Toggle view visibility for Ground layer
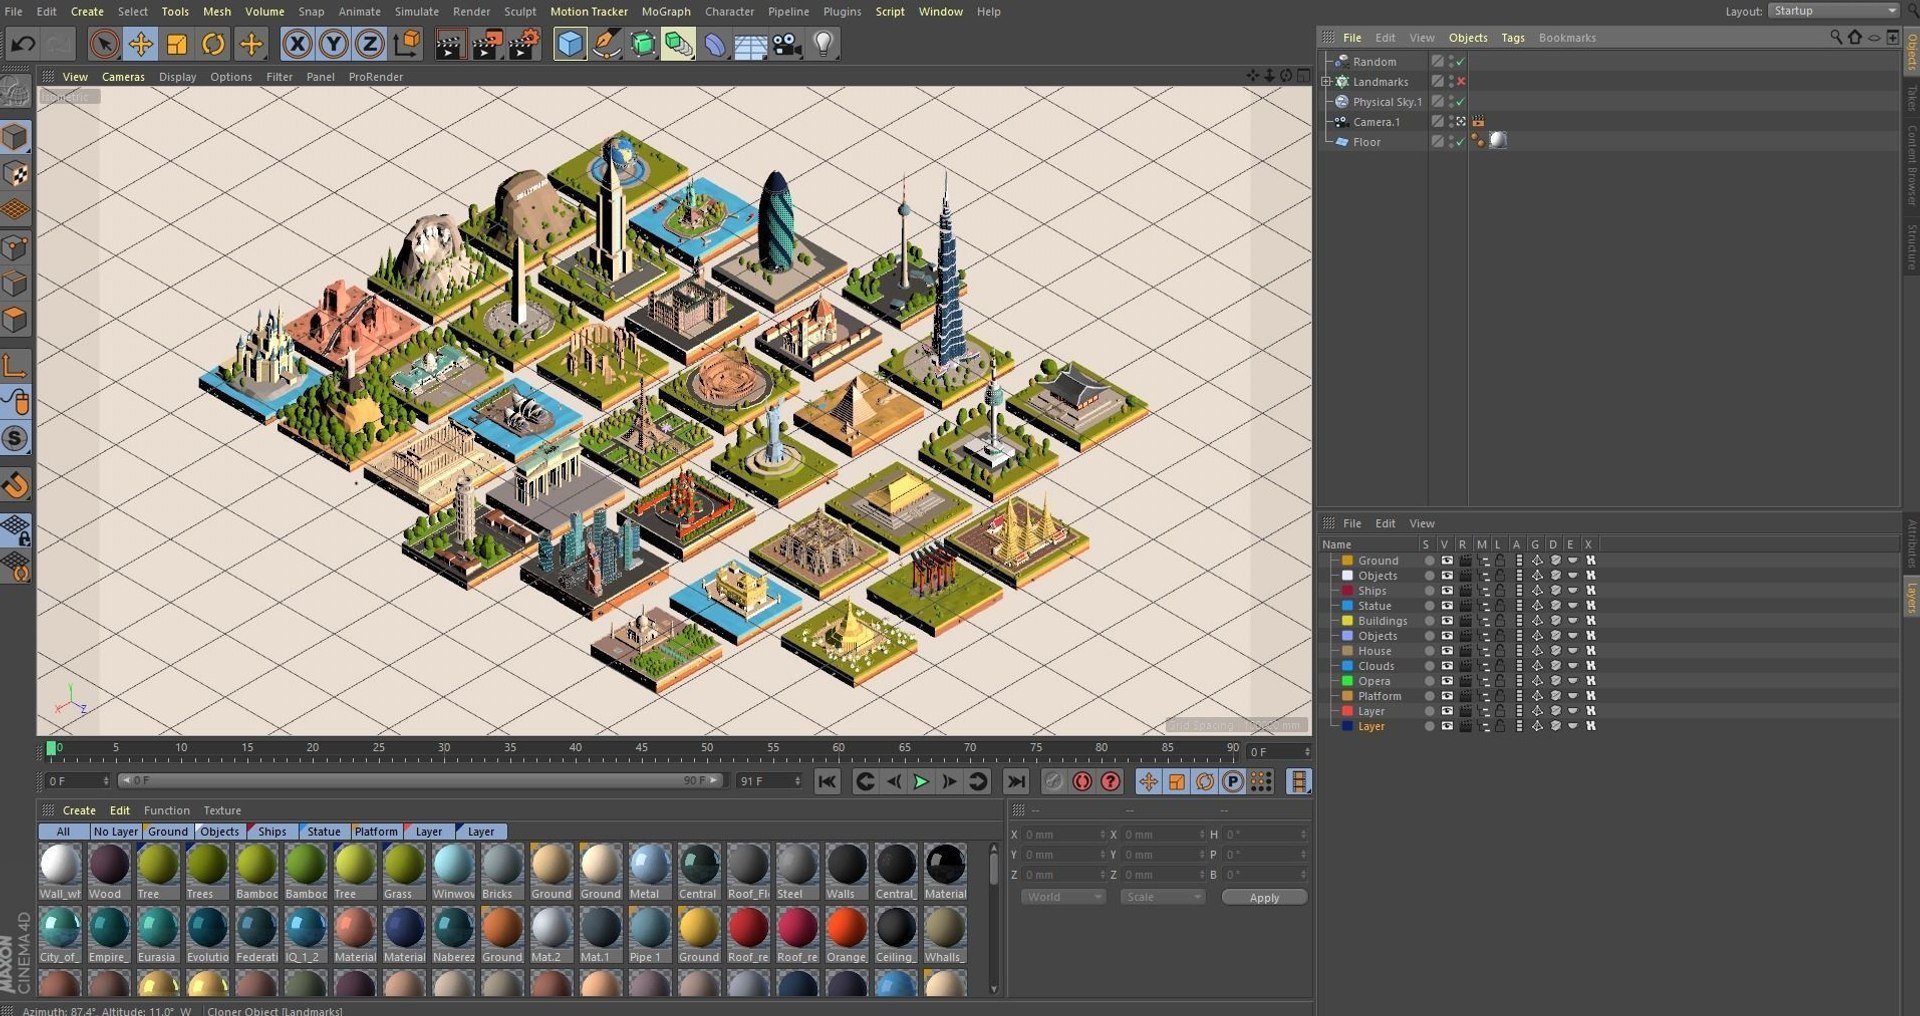The width and height of the screenshot is (1920, 1016). pos(1446,561)
